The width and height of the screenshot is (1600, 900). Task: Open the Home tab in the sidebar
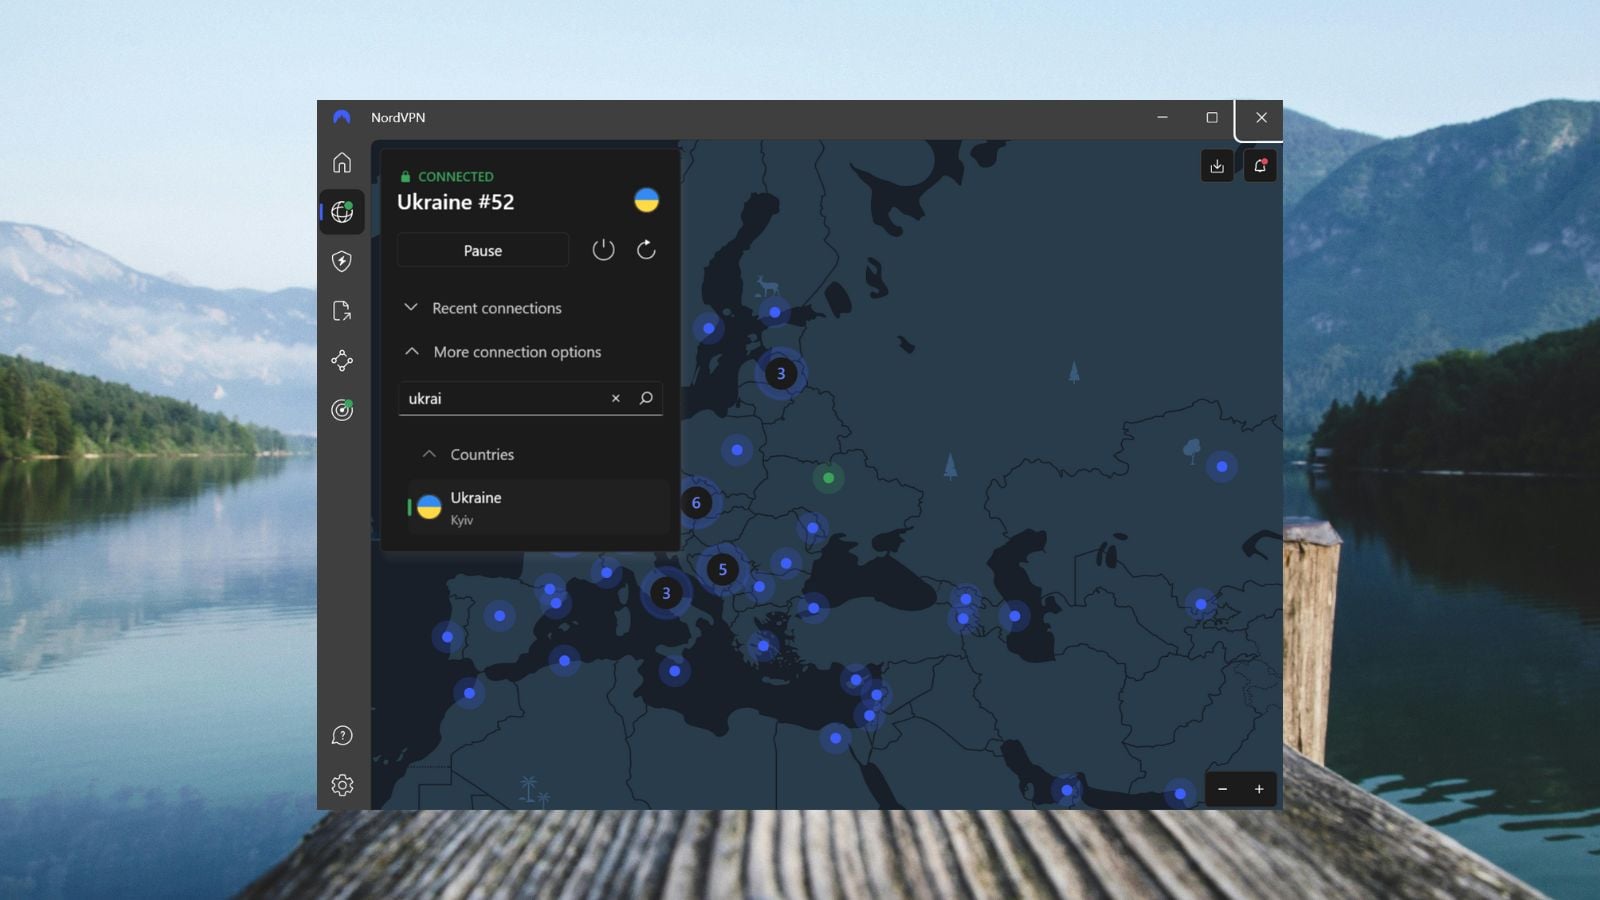click(x=342, y=161)
